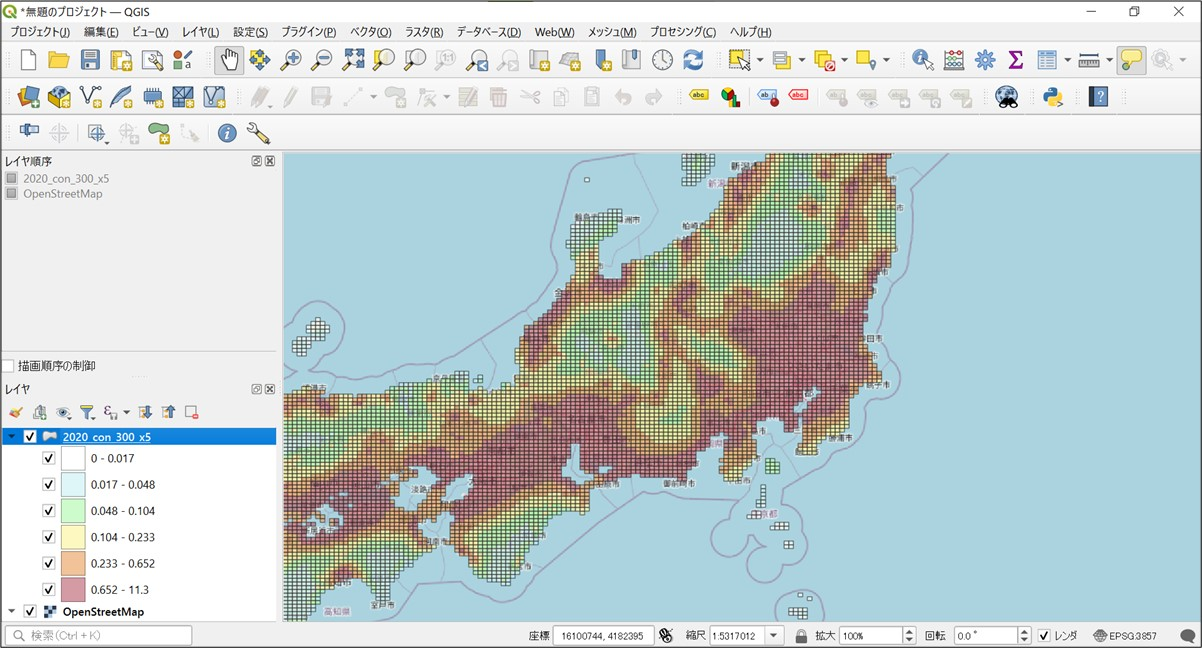Open the Data Source Manager
Screen dimensions: 1202x648
click(28, 97)
